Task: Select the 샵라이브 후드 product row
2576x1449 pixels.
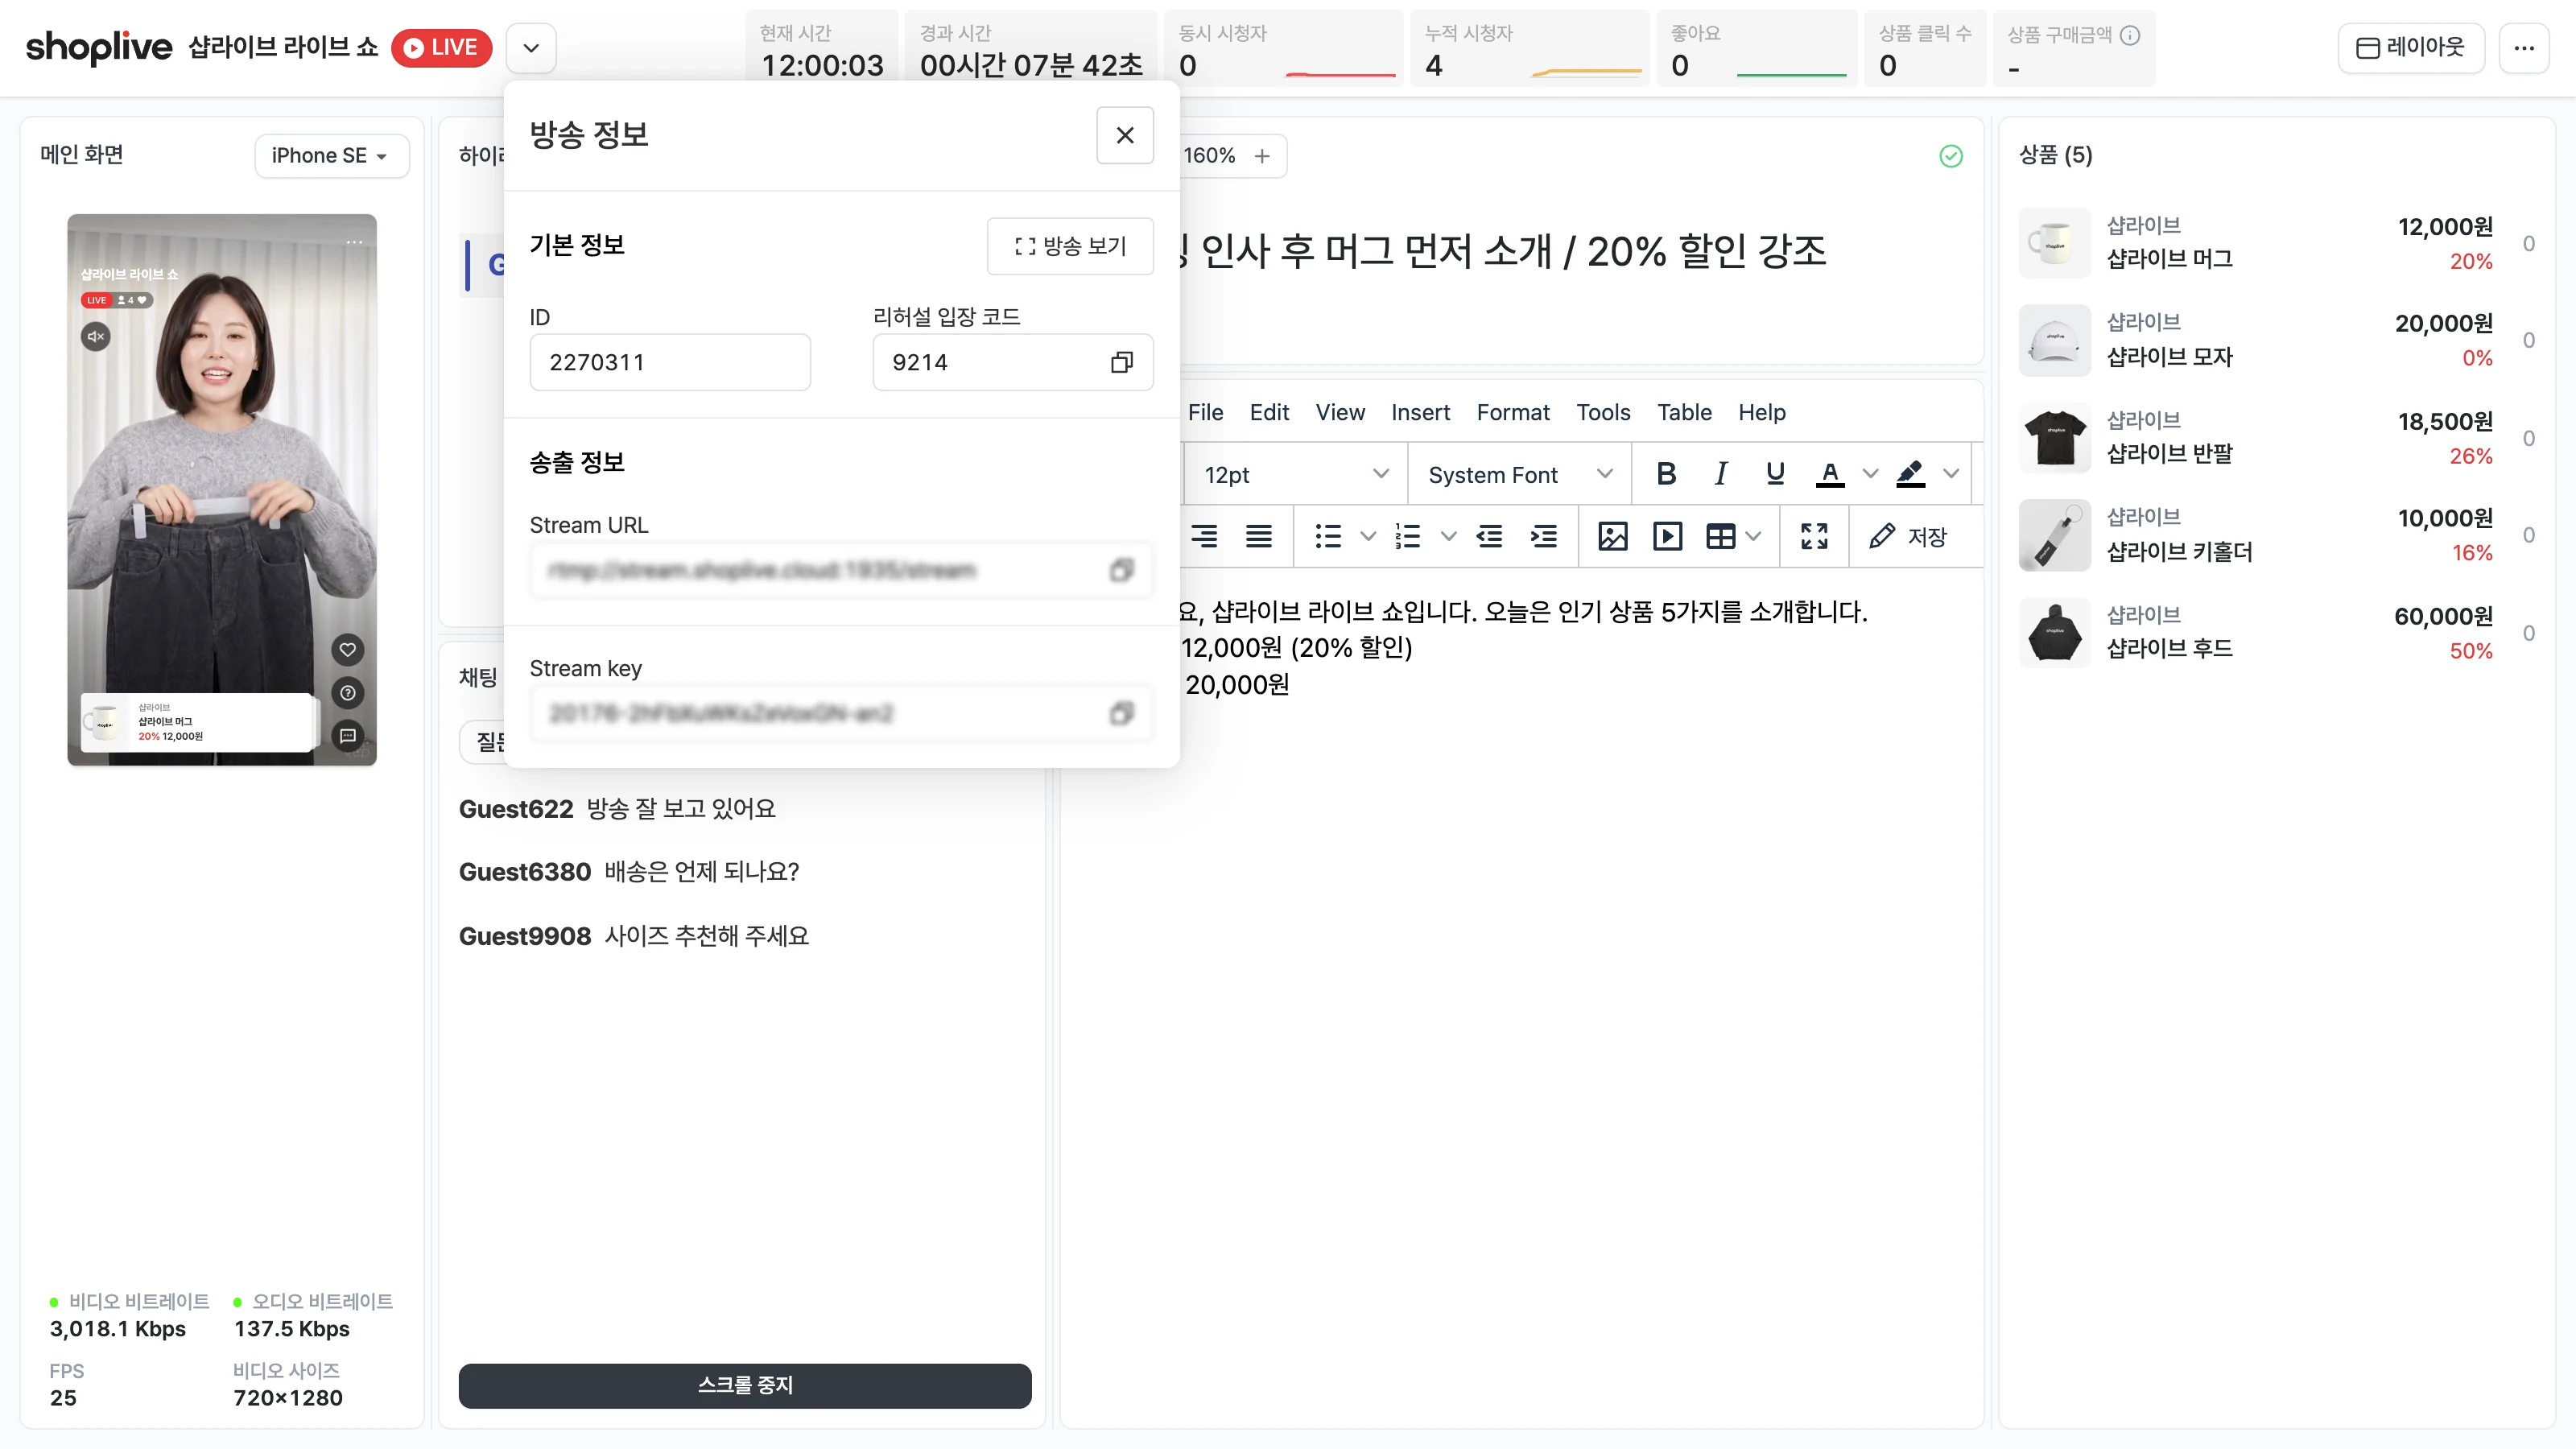Action: [x=2276, y=633]
